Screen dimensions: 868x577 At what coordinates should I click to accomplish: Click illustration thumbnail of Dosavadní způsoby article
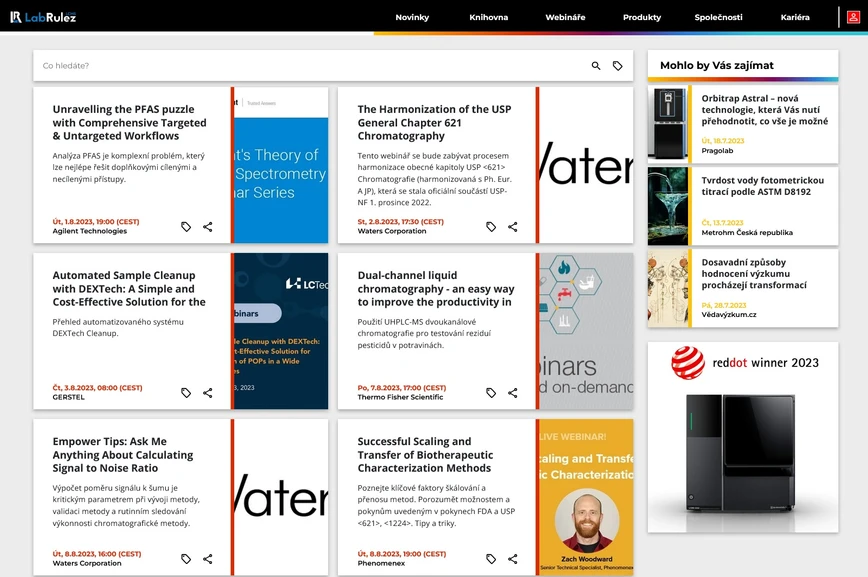tap(668, 288)
